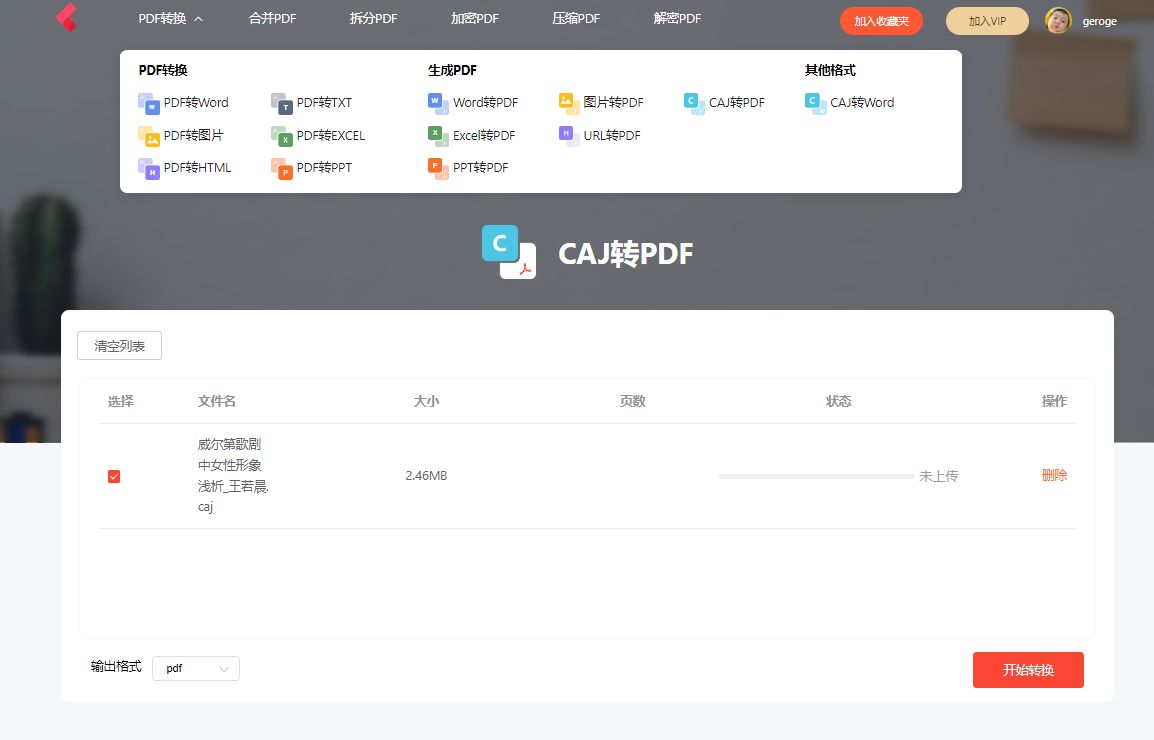Click the upload progress bar
1154x740 pixels.
pyautogui.click(x=816, y=476)
